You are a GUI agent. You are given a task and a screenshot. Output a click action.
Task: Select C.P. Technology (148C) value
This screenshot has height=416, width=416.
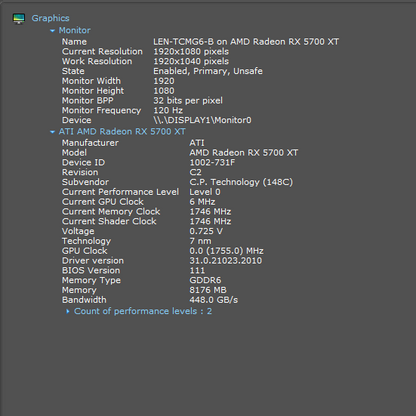pyautogui.click(x=241, y=182)
